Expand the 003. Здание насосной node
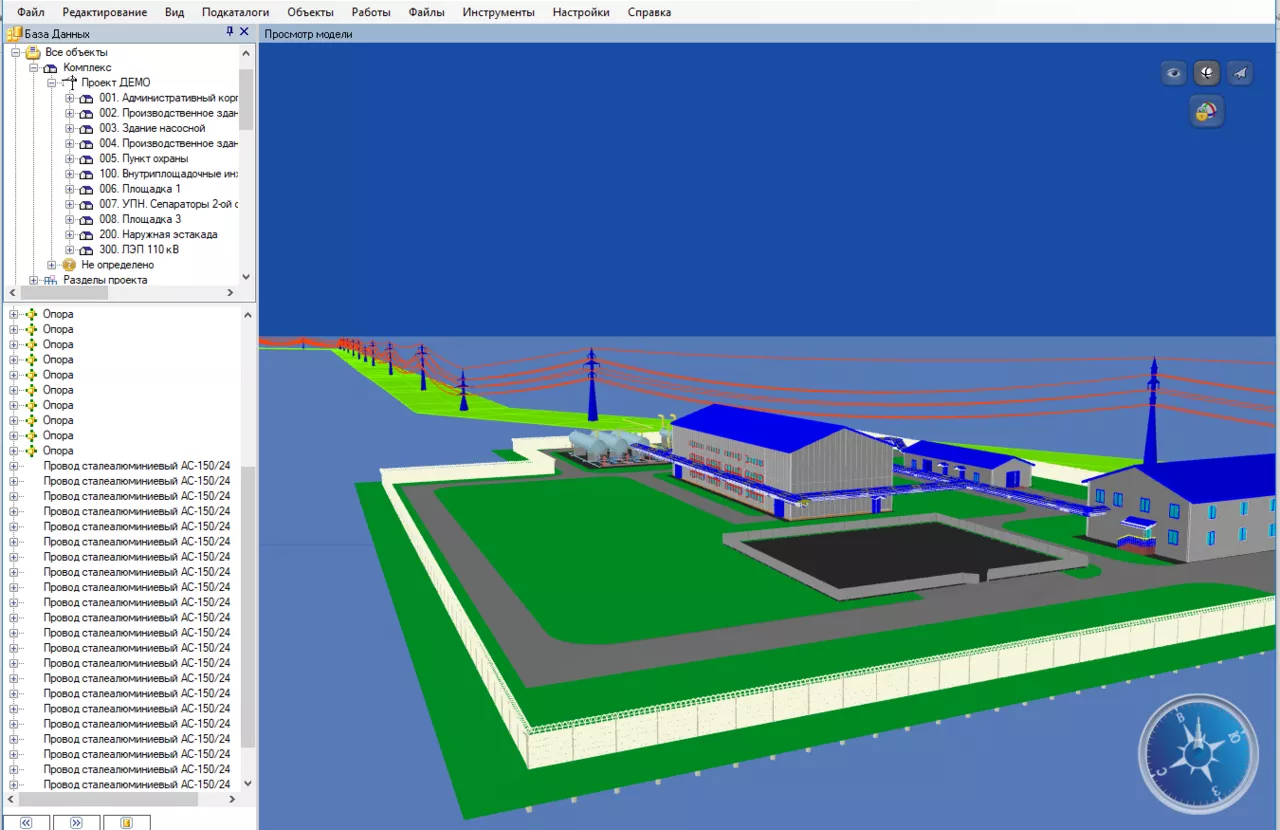Viewport: 1280px width, 830px height. point(70,128)
